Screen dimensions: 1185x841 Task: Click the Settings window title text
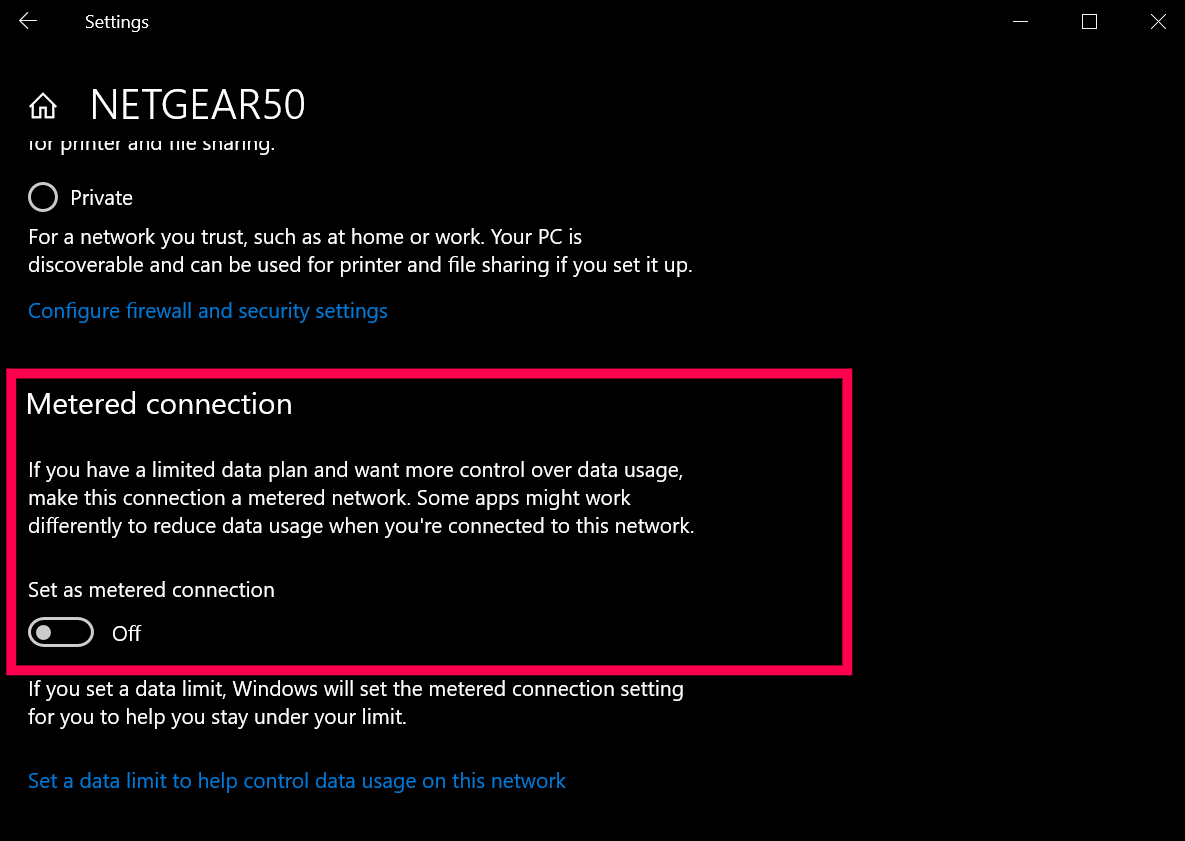tap(116, 22)
